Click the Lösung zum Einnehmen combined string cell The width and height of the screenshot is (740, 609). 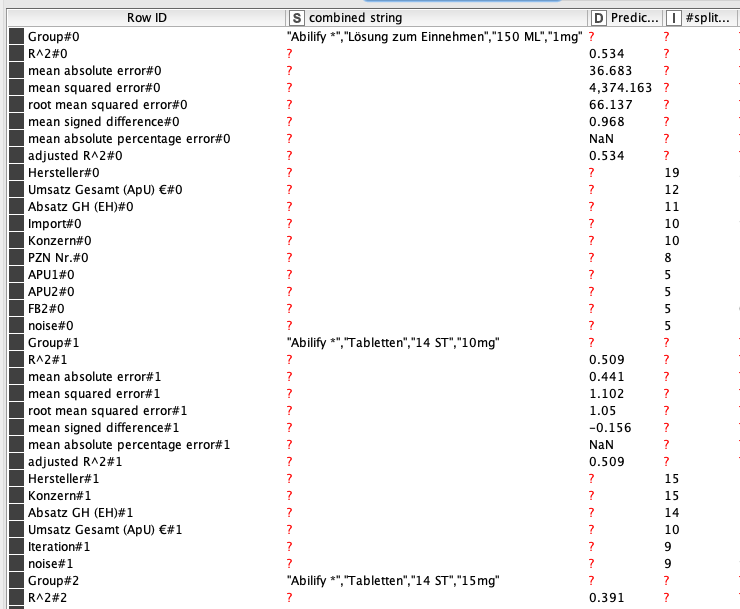[435, 37]
